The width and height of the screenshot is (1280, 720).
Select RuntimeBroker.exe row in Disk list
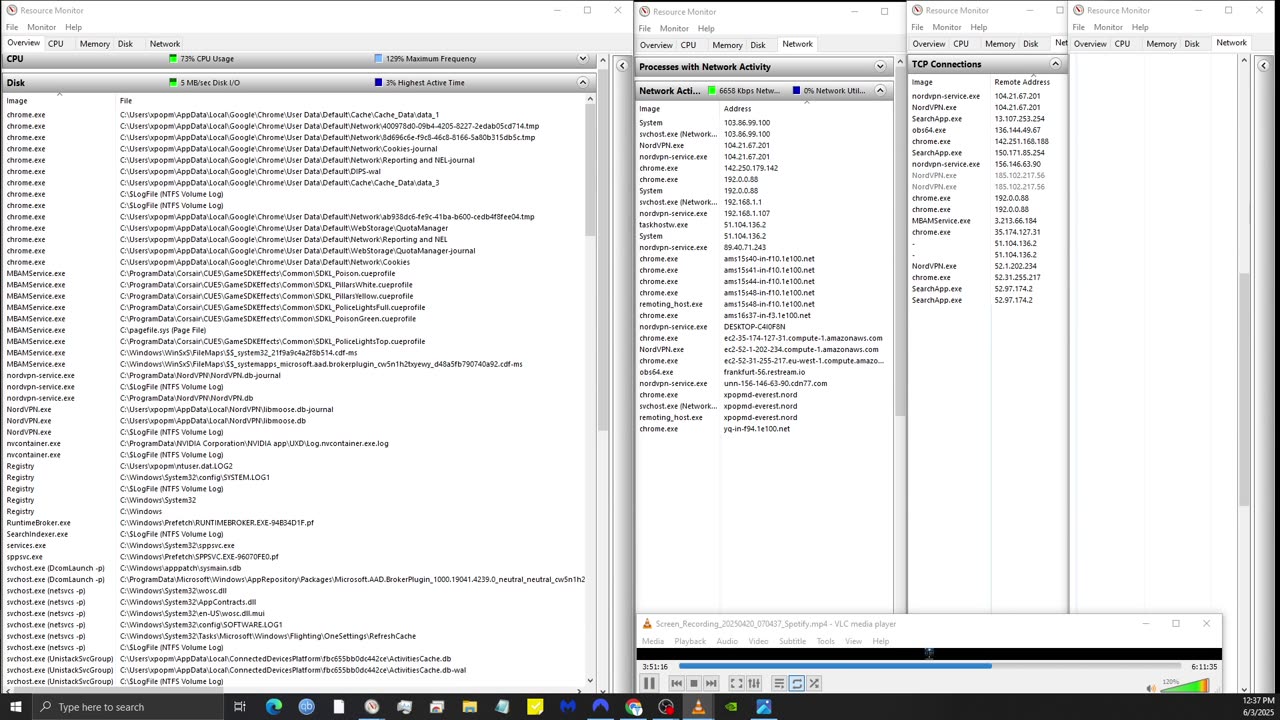click(x=294, y=523)
